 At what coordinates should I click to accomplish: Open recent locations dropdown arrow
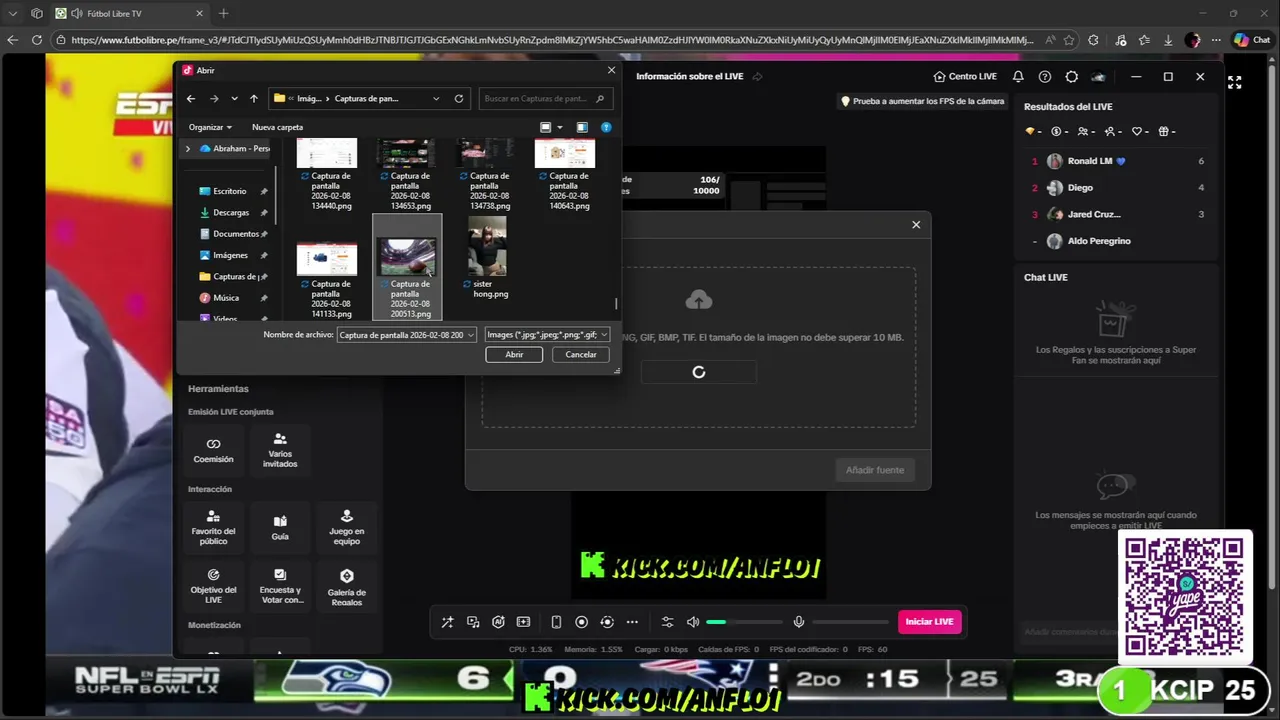pos(234,98)
